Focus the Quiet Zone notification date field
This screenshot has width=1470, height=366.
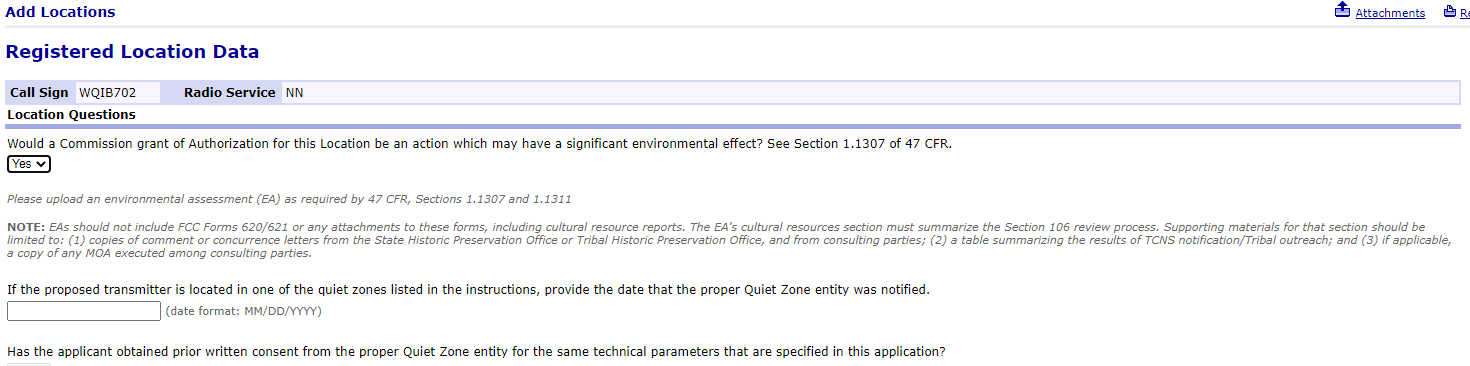[x=84, y=311]
